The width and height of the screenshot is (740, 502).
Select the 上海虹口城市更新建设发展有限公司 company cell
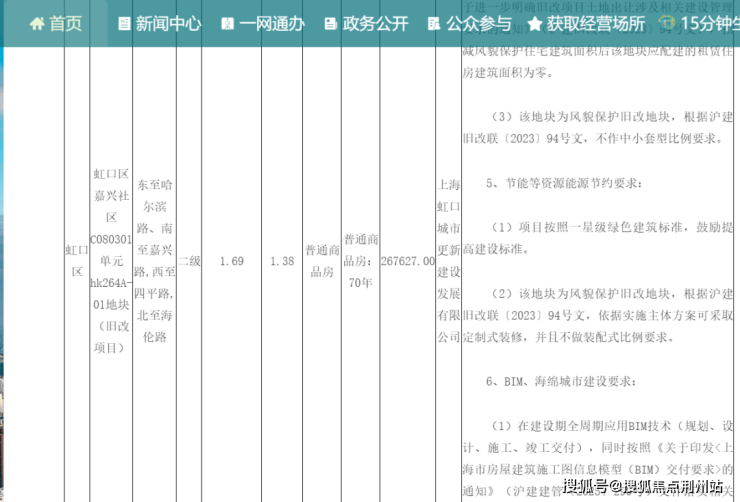pyautogui.click(x=448, y=261)
